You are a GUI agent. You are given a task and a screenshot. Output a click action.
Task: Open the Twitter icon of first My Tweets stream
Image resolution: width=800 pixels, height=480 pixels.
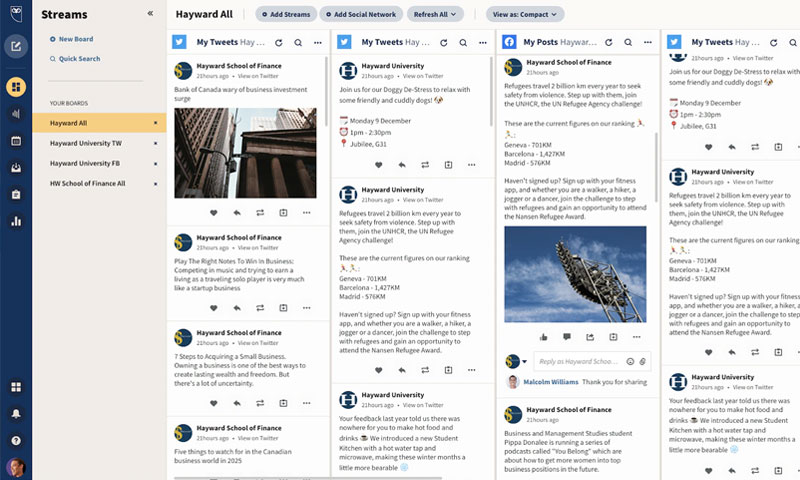click(179, 42)
